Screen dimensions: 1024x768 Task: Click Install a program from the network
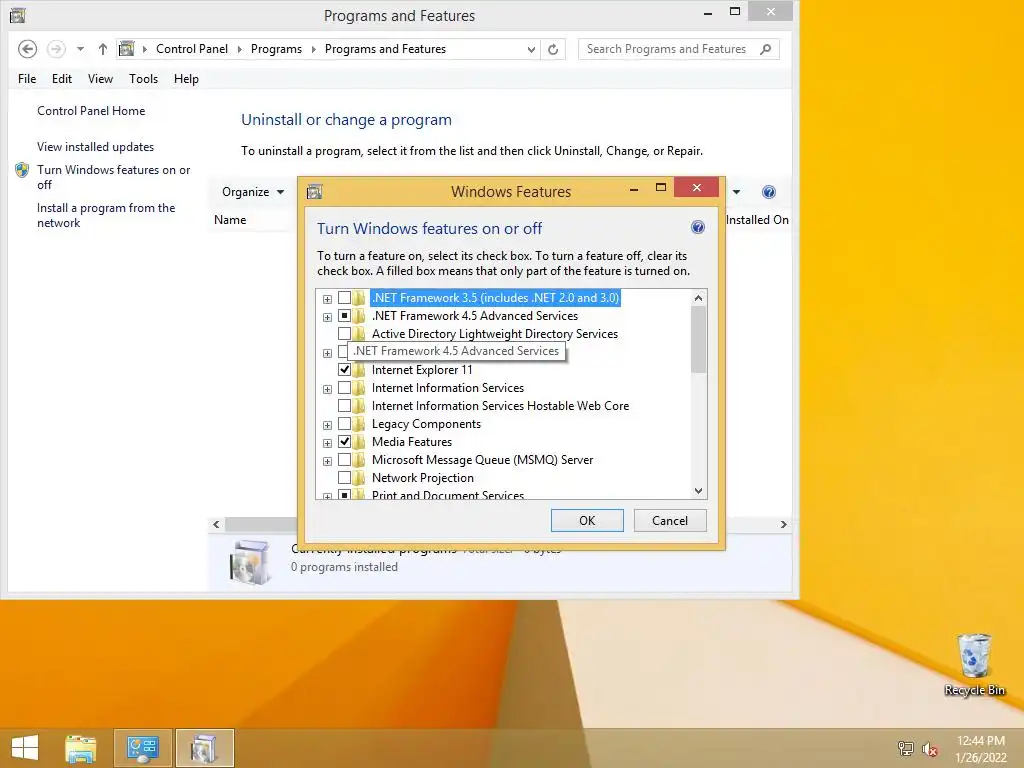pos(106,216)
